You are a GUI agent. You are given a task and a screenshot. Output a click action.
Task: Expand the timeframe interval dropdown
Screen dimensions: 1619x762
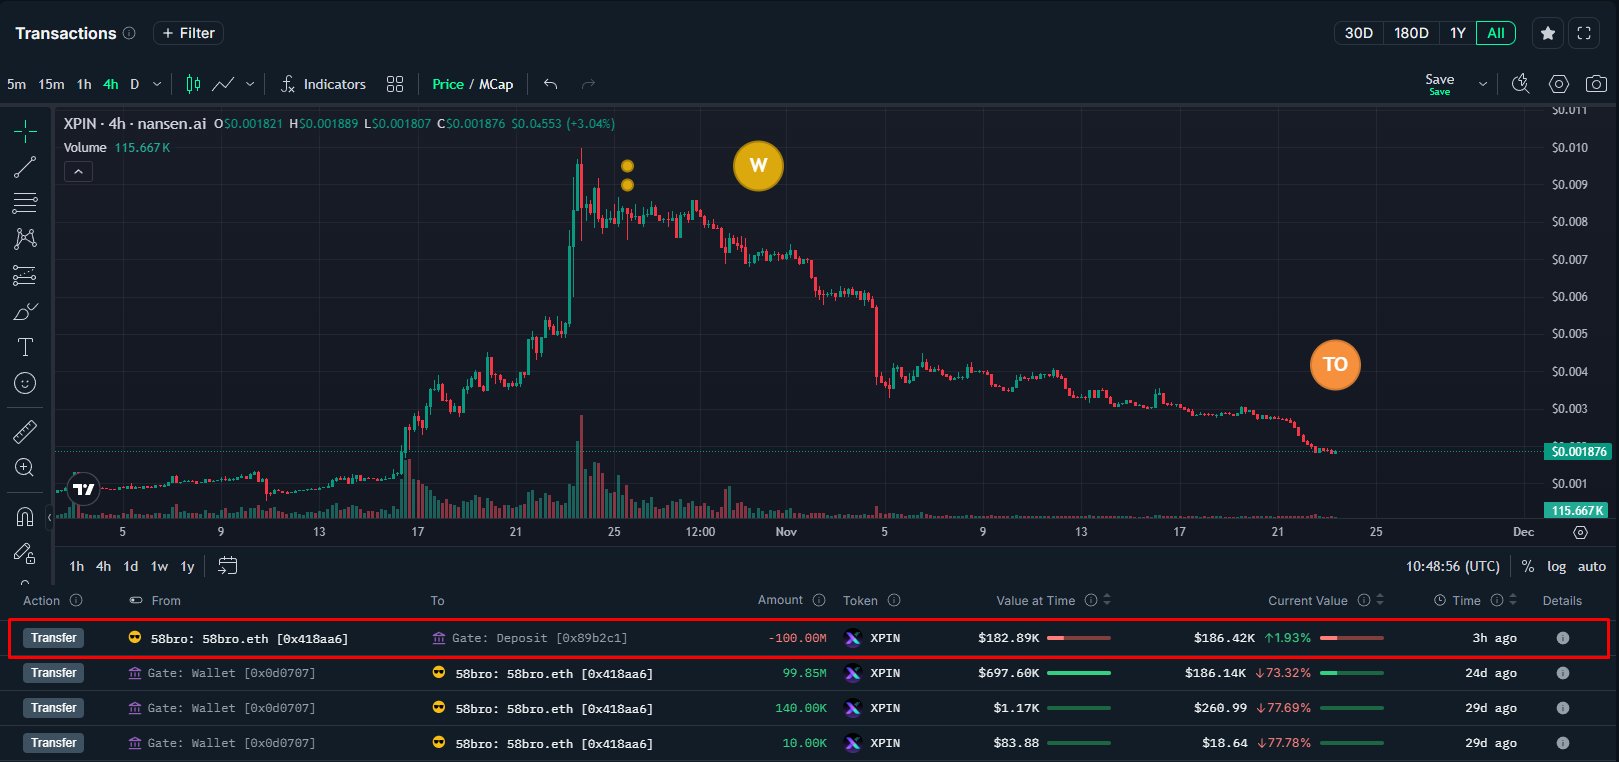(157, 84)
